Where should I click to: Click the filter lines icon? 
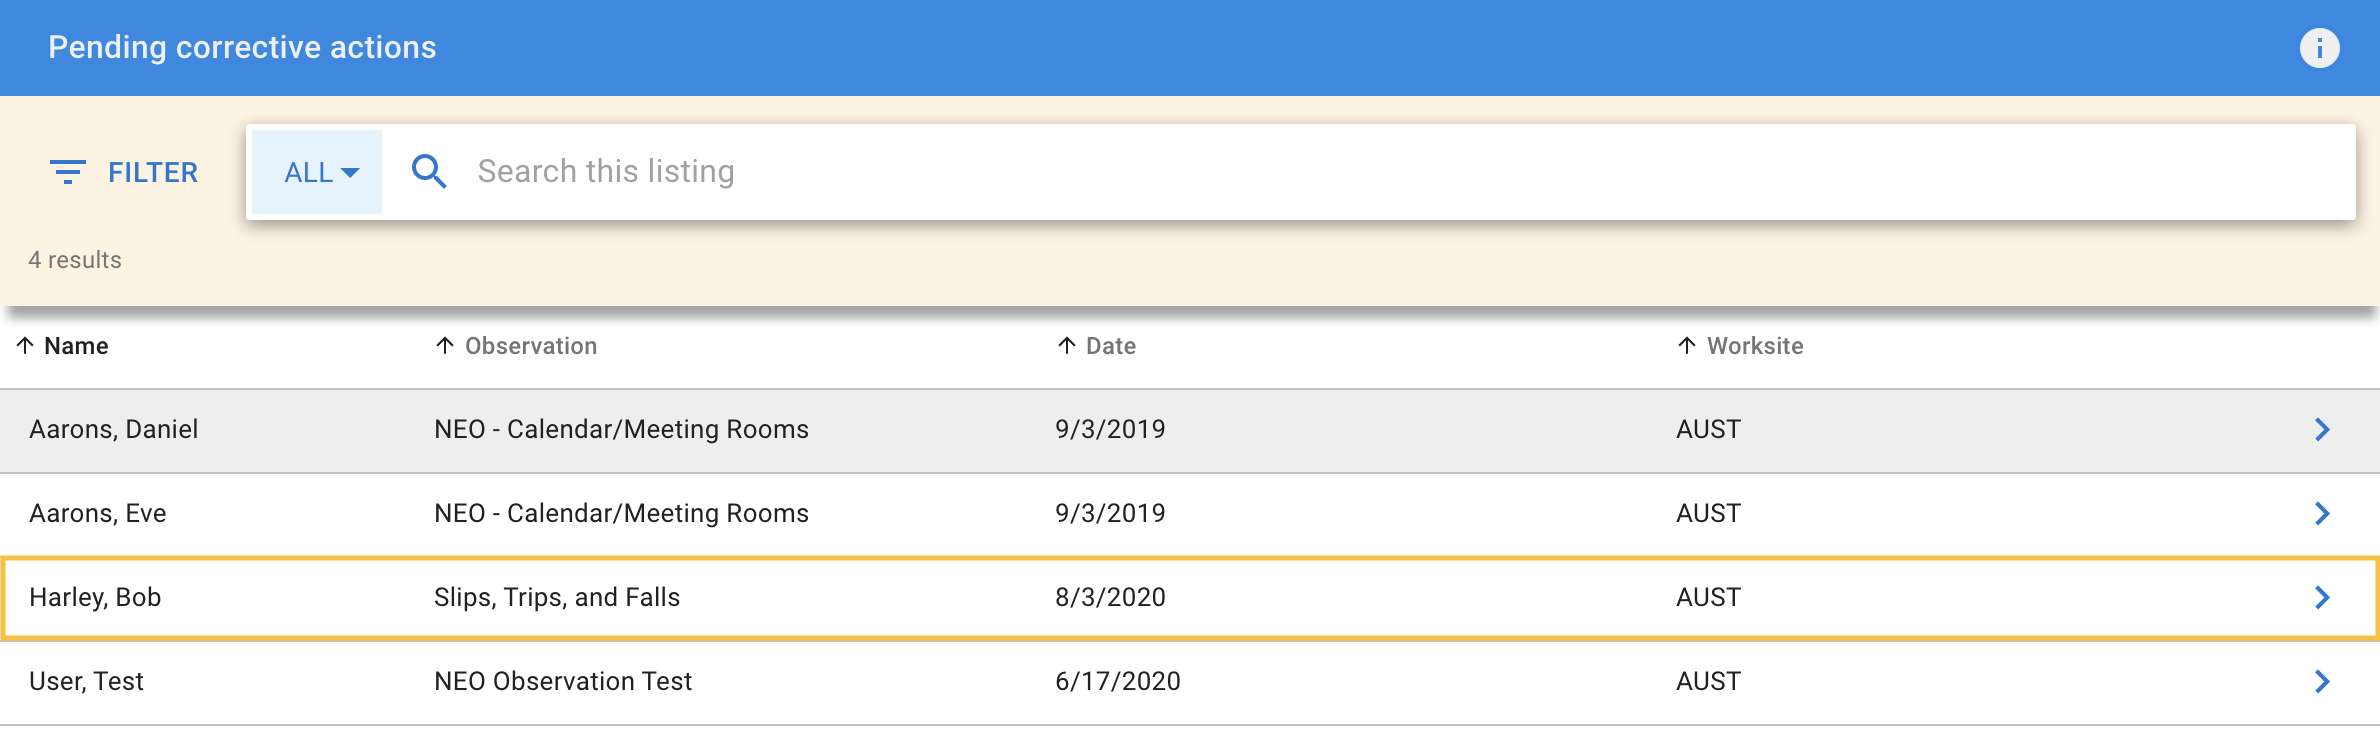click(x=68, y=172)
